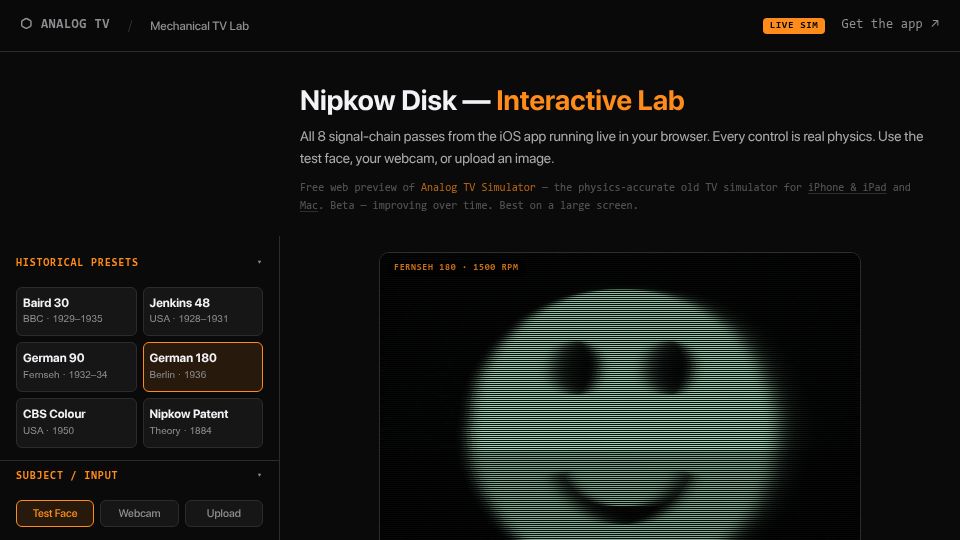The width and height of the screenshot is (960, 540).
Task: Follow the Analog TV Simulator link
Action: click(478, 187)
